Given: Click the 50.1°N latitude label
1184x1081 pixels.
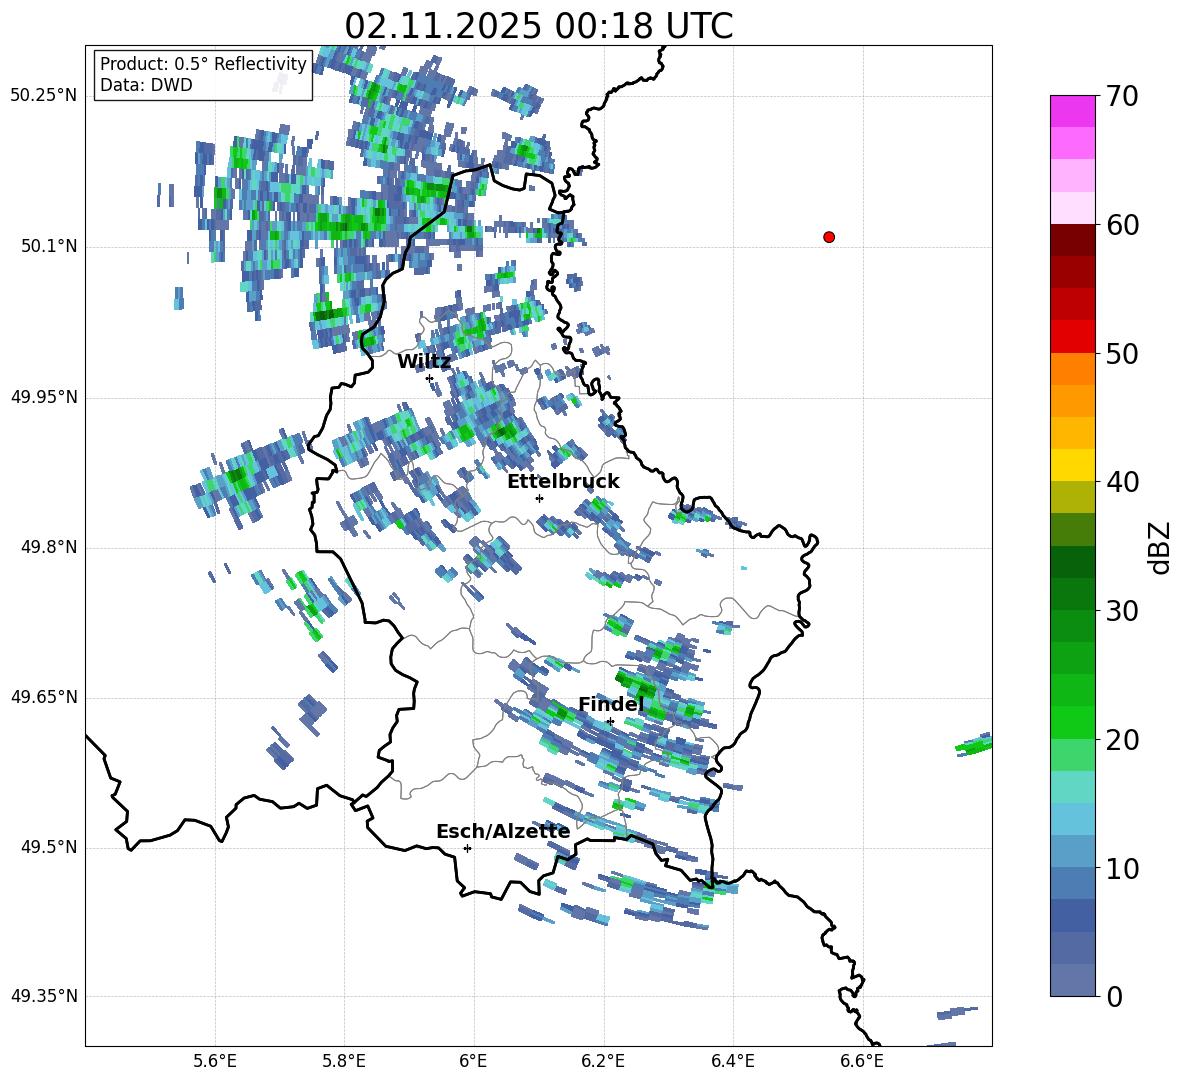Looking at the screenshot, I should click(50, 247).
